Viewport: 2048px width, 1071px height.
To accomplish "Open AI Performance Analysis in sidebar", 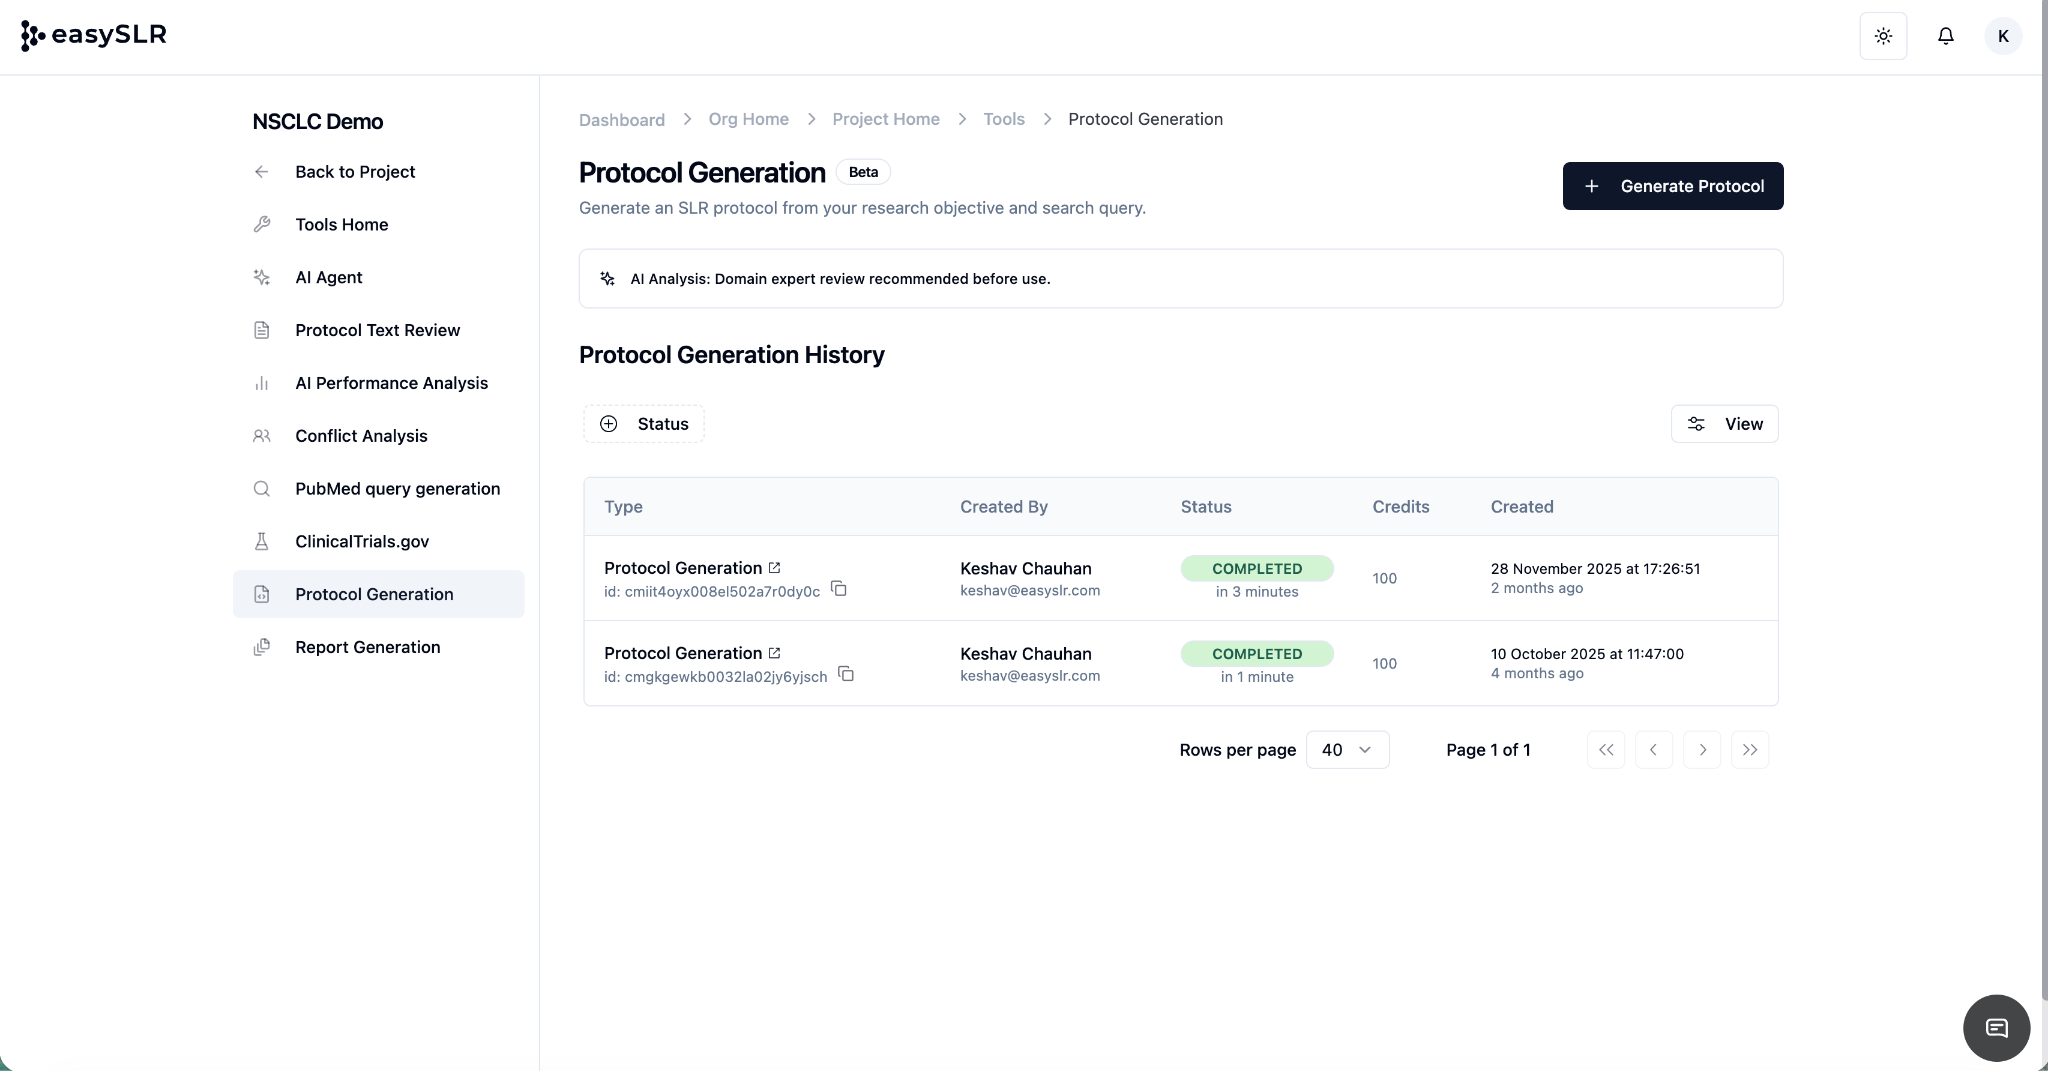I will (391, 383).
